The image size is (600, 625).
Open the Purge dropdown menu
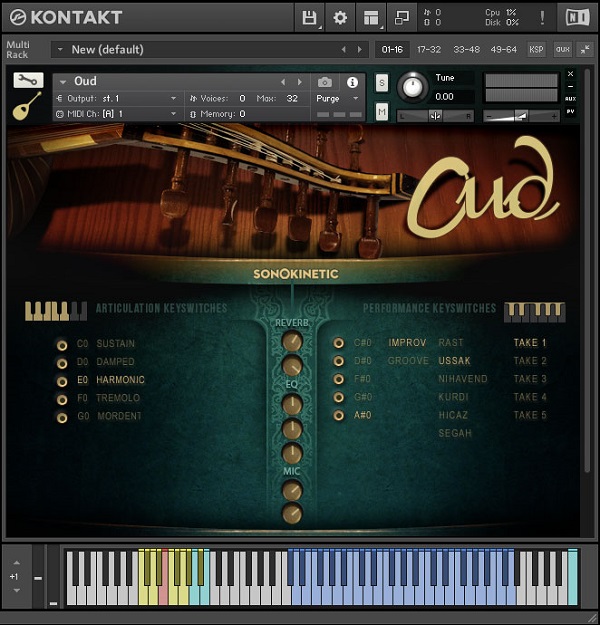pyautogui.click(x=337, y=98)
